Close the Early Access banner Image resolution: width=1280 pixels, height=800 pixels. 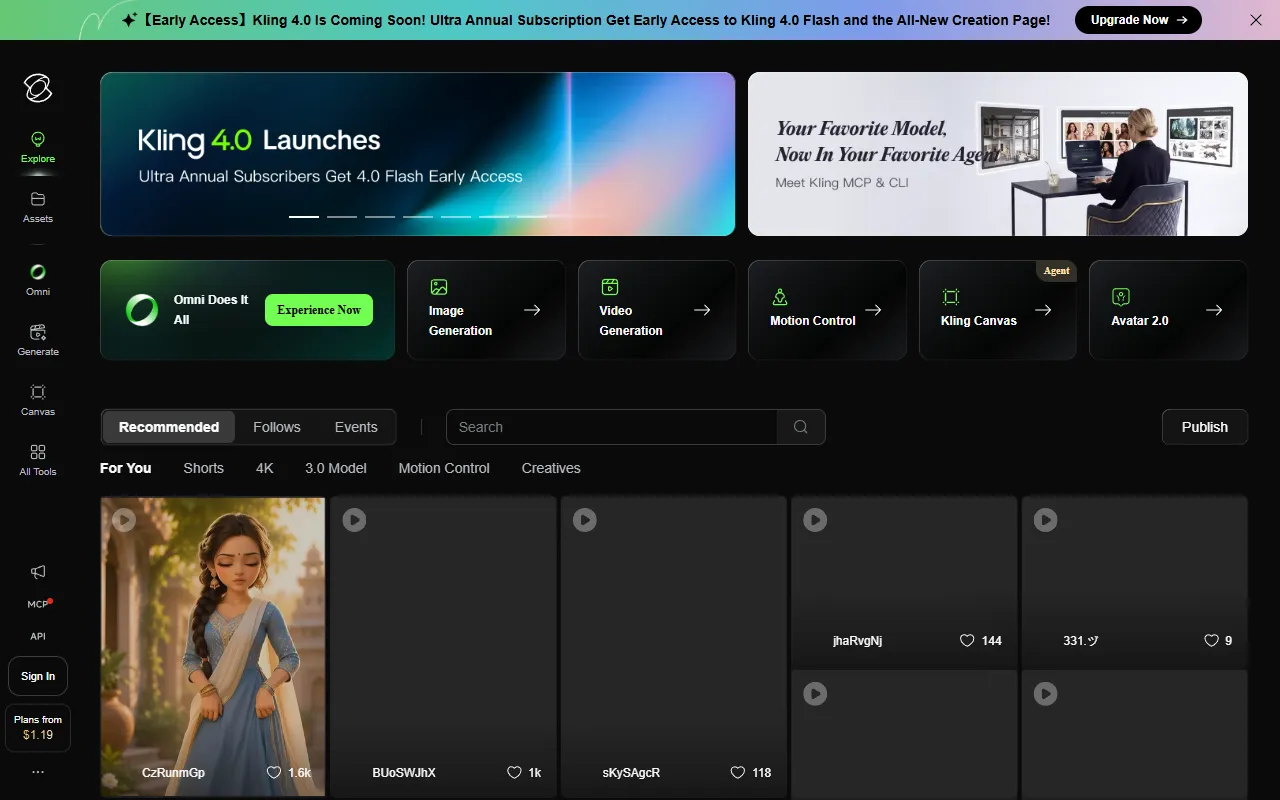click(1256, 20)
